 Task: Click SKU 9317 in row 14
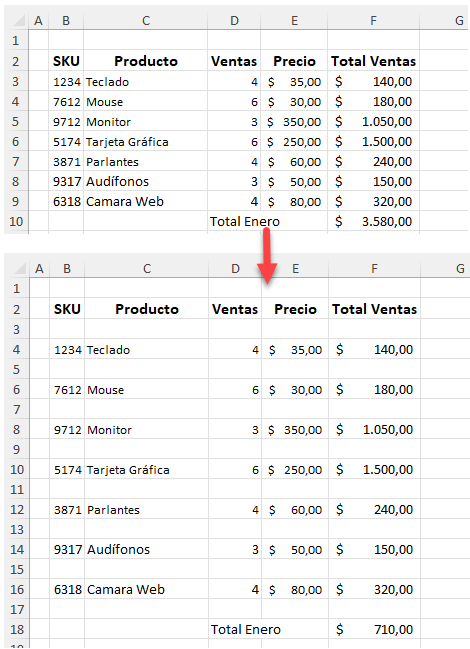[67, 550]
